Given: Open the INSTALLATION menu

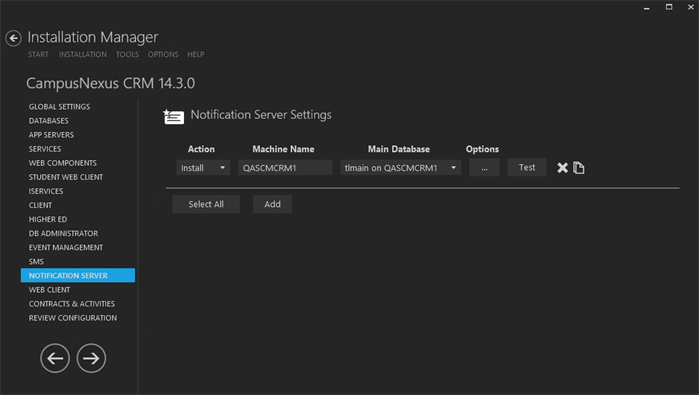Looking at the screenshot, I should [x=83, y=54].
